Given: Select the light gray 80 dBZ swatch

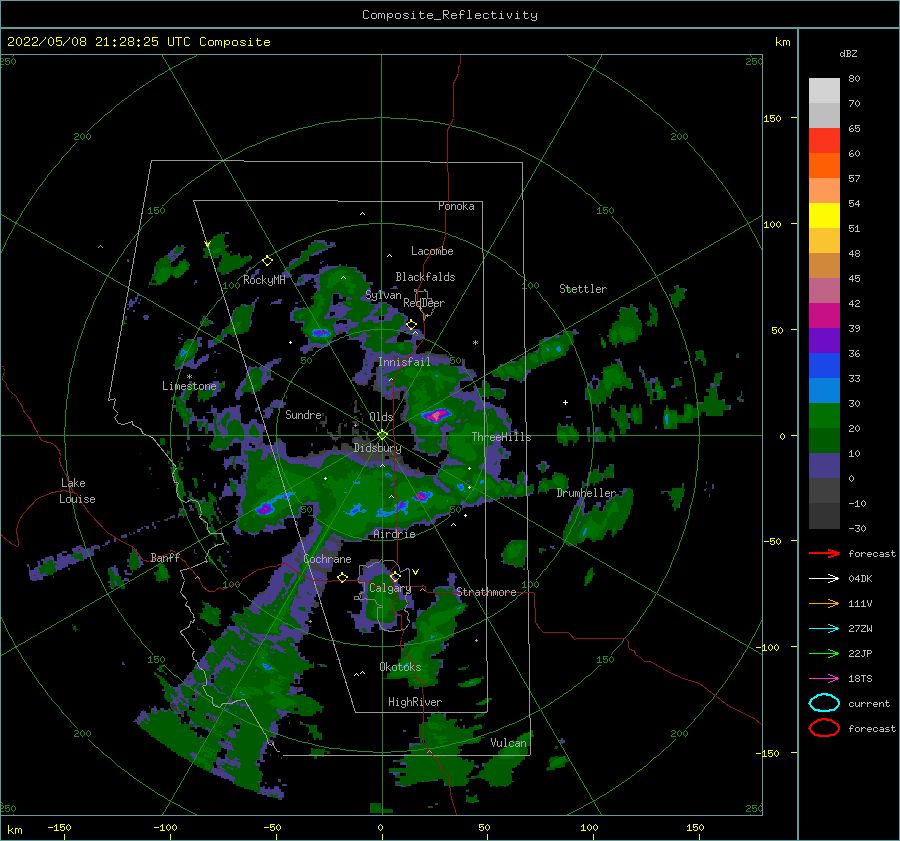Looking at the screenshot, I should pyautogui.click(x=824, y=90).
